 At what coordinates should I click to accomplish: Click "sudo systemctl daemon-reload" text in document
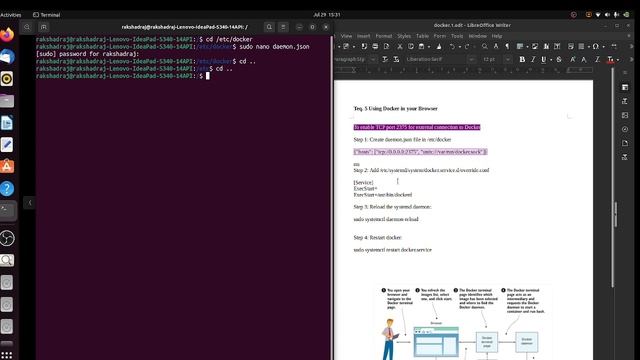(x=386, y=219)
